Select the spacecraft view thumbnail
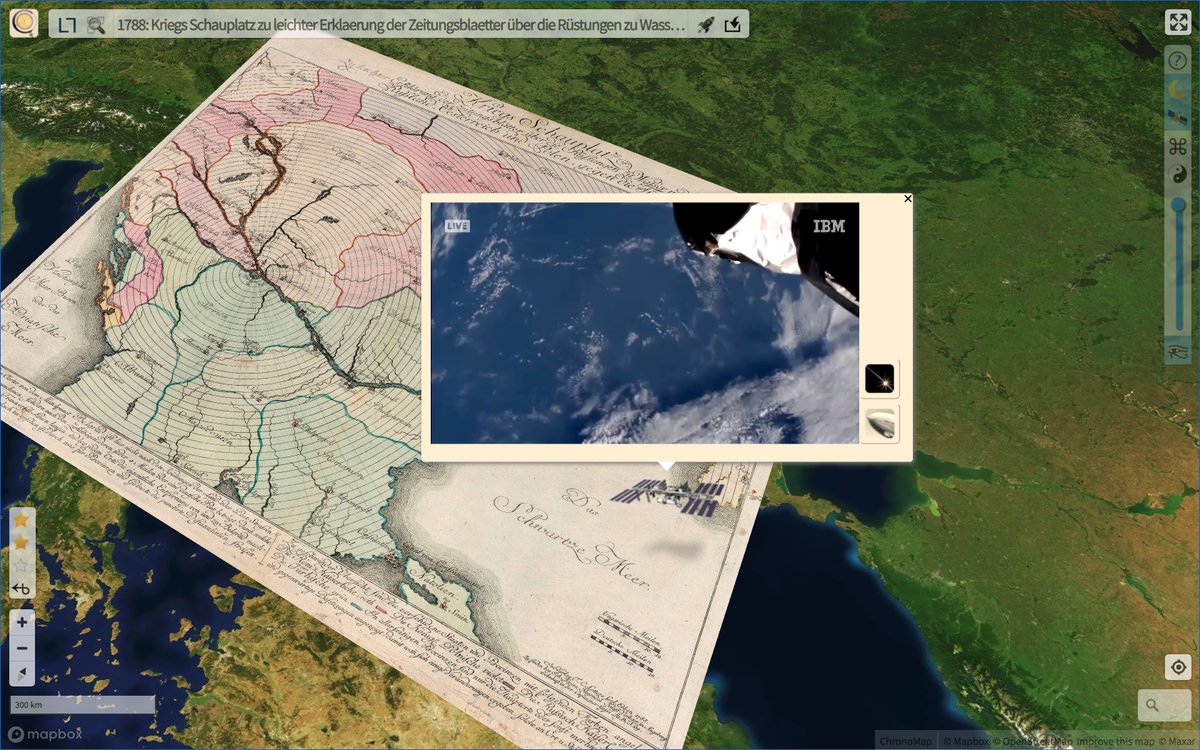 coord(880,423)
